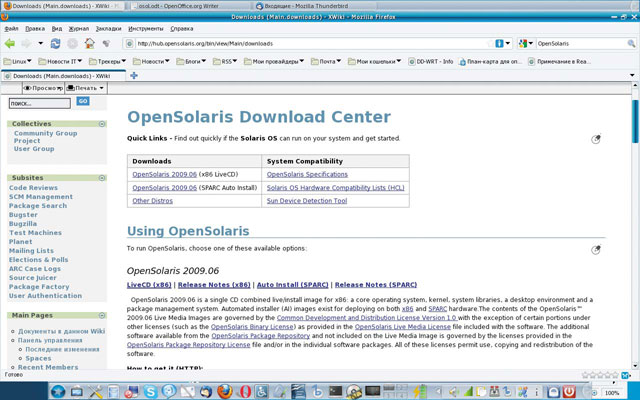Click the bookmark star in the URL bar
This screenshot has height=400, width=640.
pos(490,43)
